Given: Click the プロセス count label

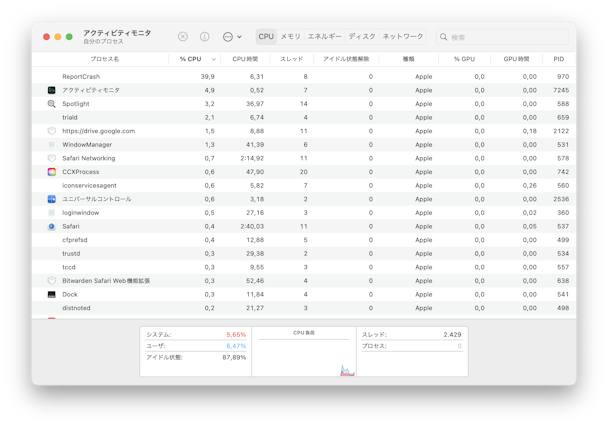Looking at the screenshot, I should point(374,346).
